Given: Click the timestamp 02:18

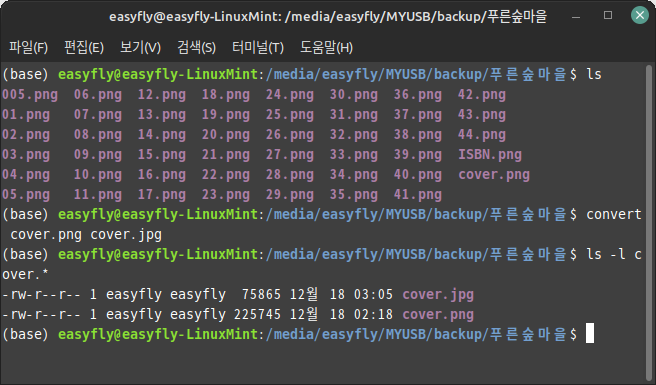Looking at the screenshot, I should click(373, 315).
